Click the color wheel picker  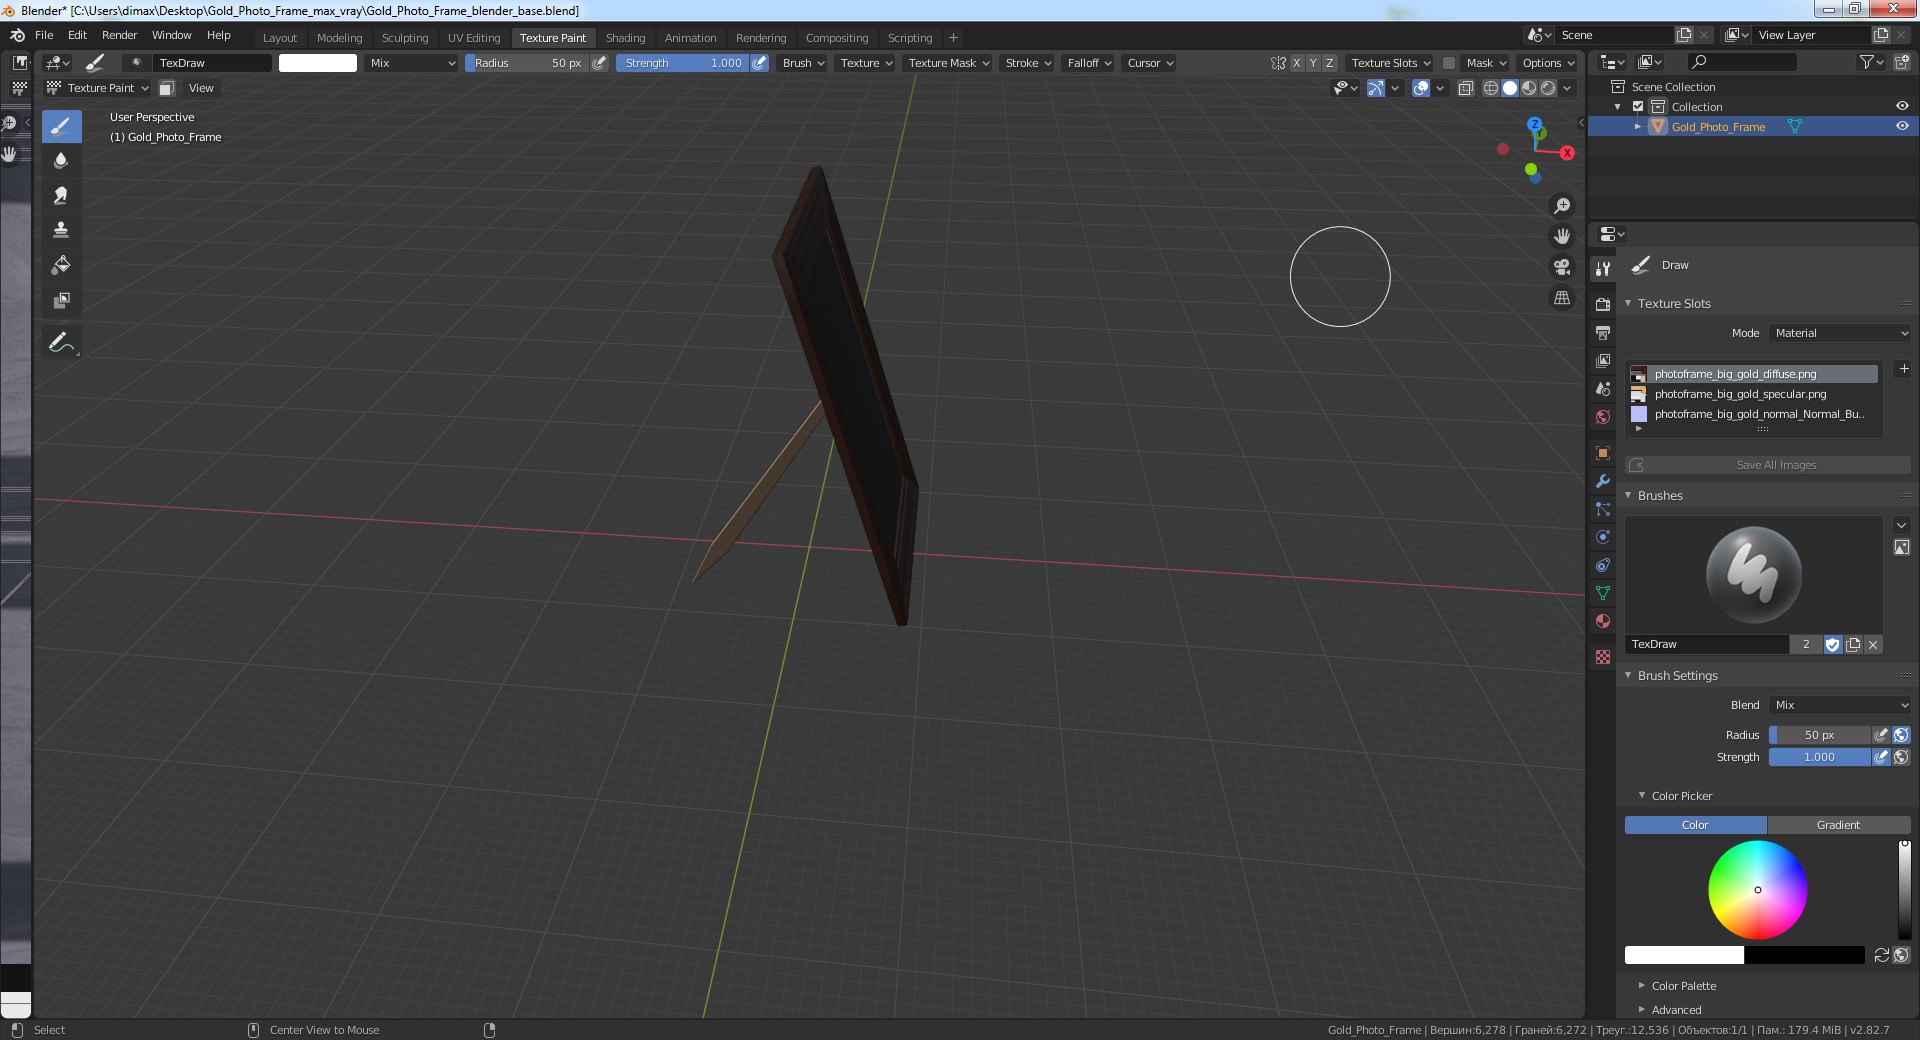[1757, 890]
